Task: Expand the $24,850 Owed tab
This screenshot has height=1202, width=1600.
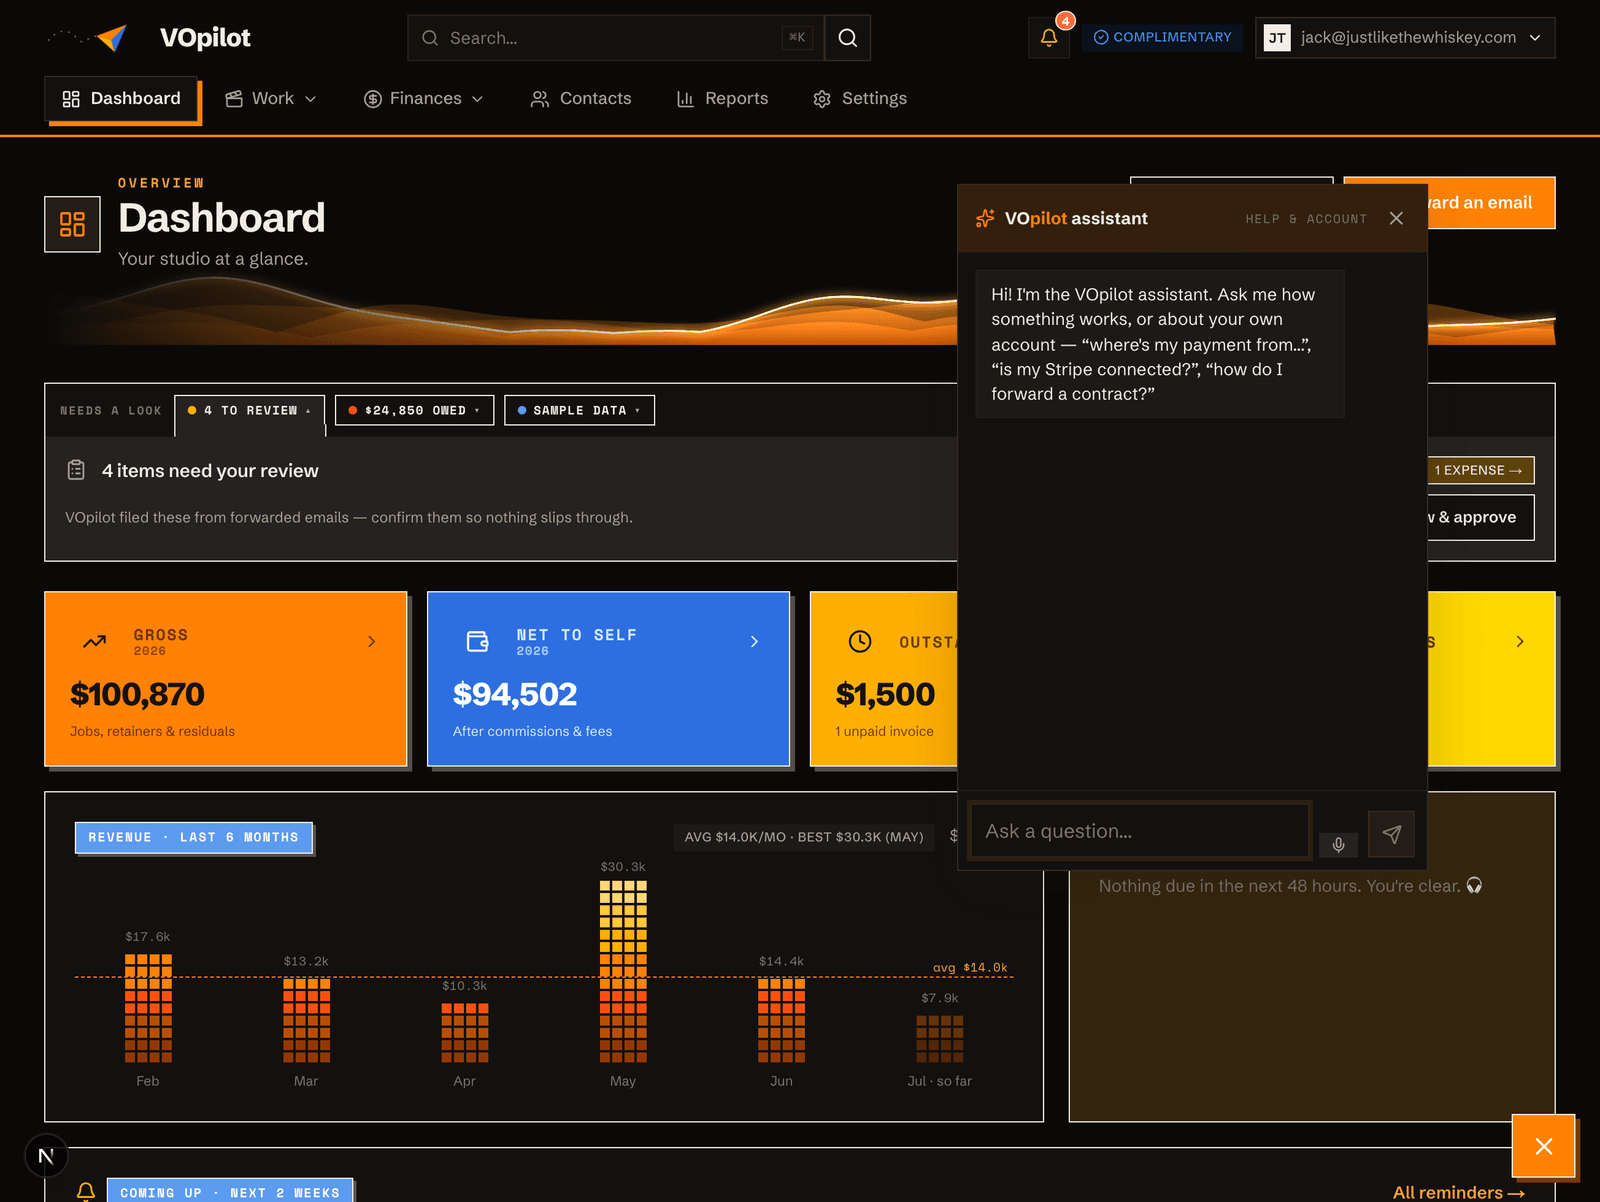Action: pos(415,411)
